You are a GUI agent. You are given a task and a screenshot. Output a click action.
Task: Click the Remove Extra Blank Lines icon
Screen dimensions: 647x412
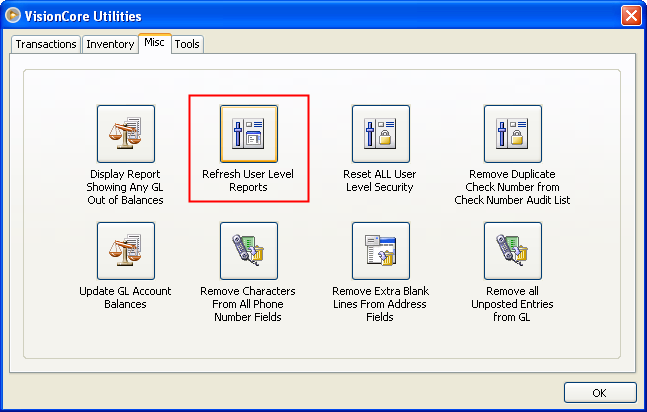click(x=381, y=251)
